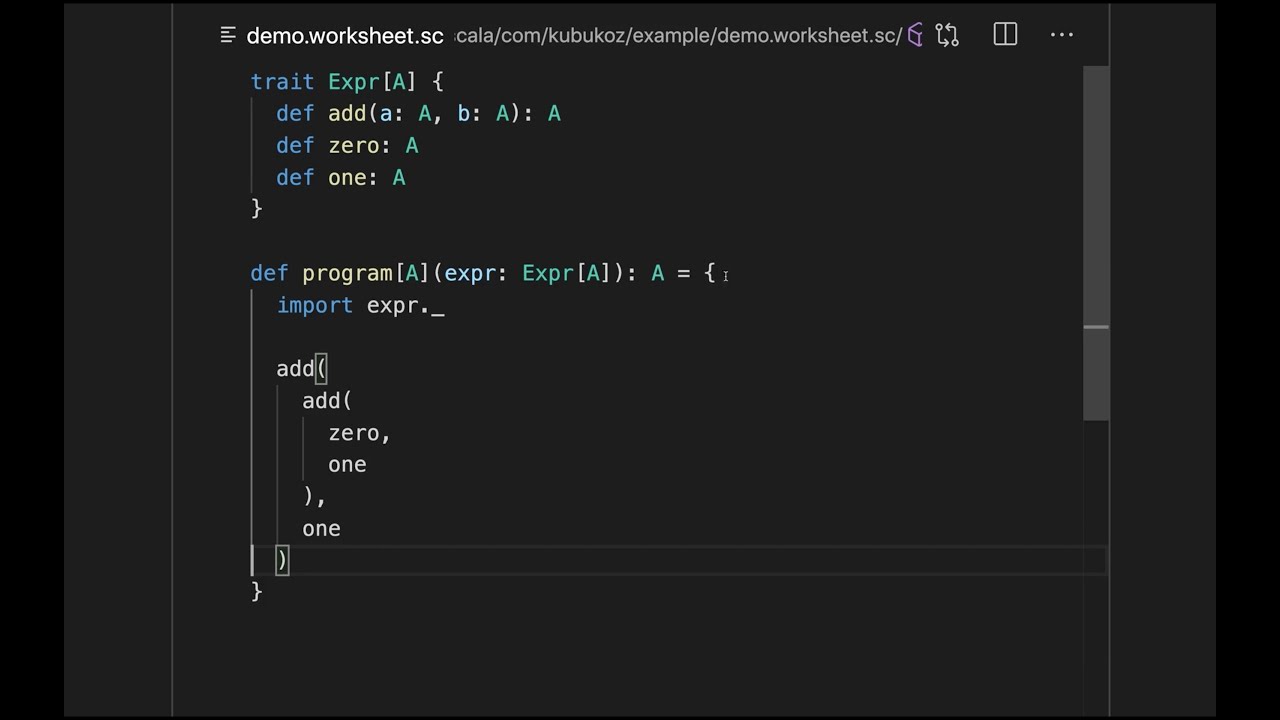
Task: Click the closing brace of trait Expr
Action: 256,209
